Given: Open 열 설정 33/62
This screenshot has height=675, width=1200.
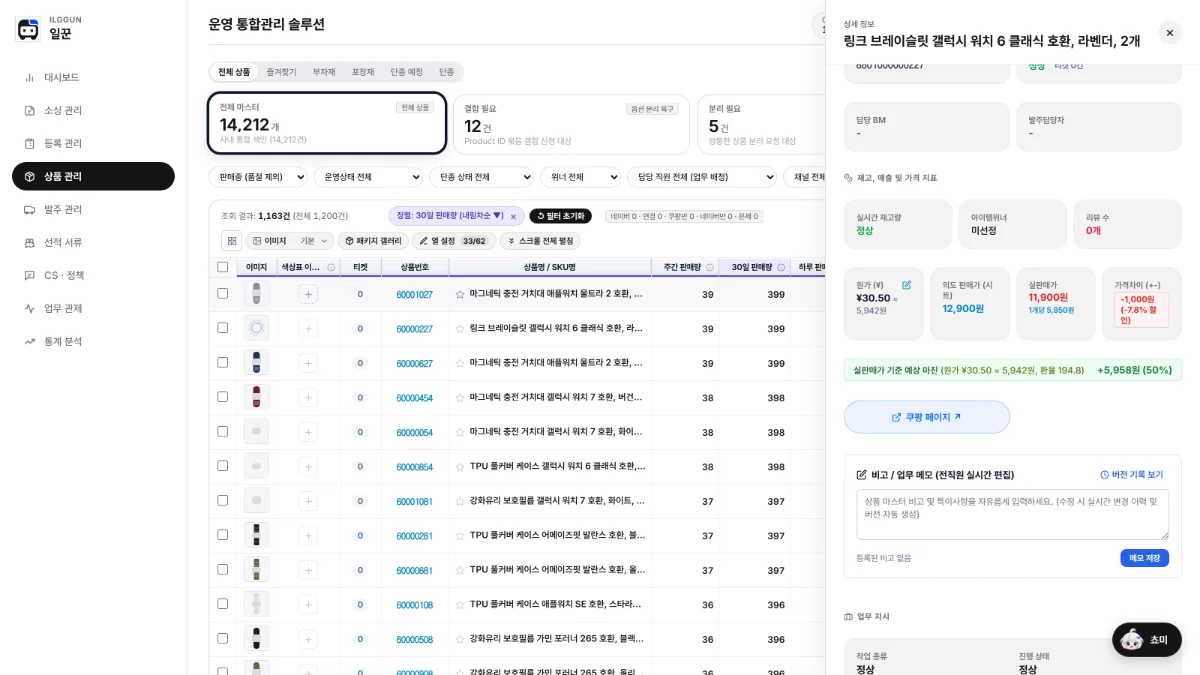Looking at the screenshot, I should pyautogui.click(x=454, y=241).
